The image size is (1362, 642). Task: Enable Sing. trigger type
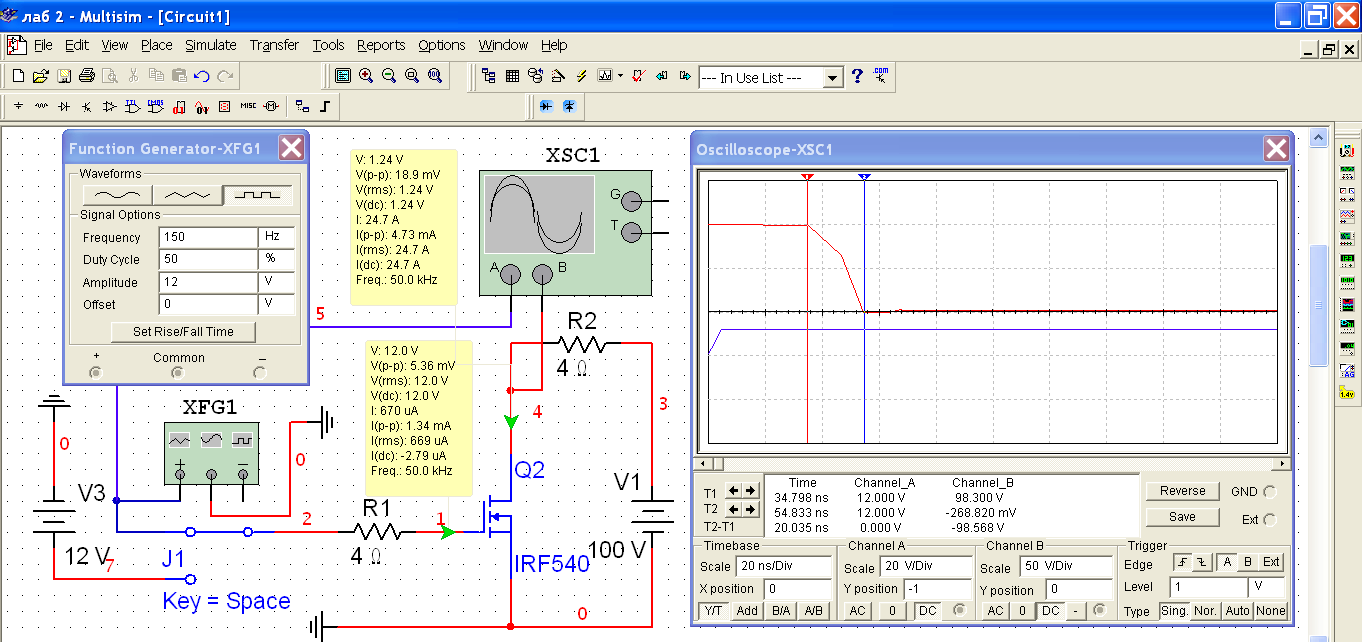pyautogui.click(x=1175, y=611)
